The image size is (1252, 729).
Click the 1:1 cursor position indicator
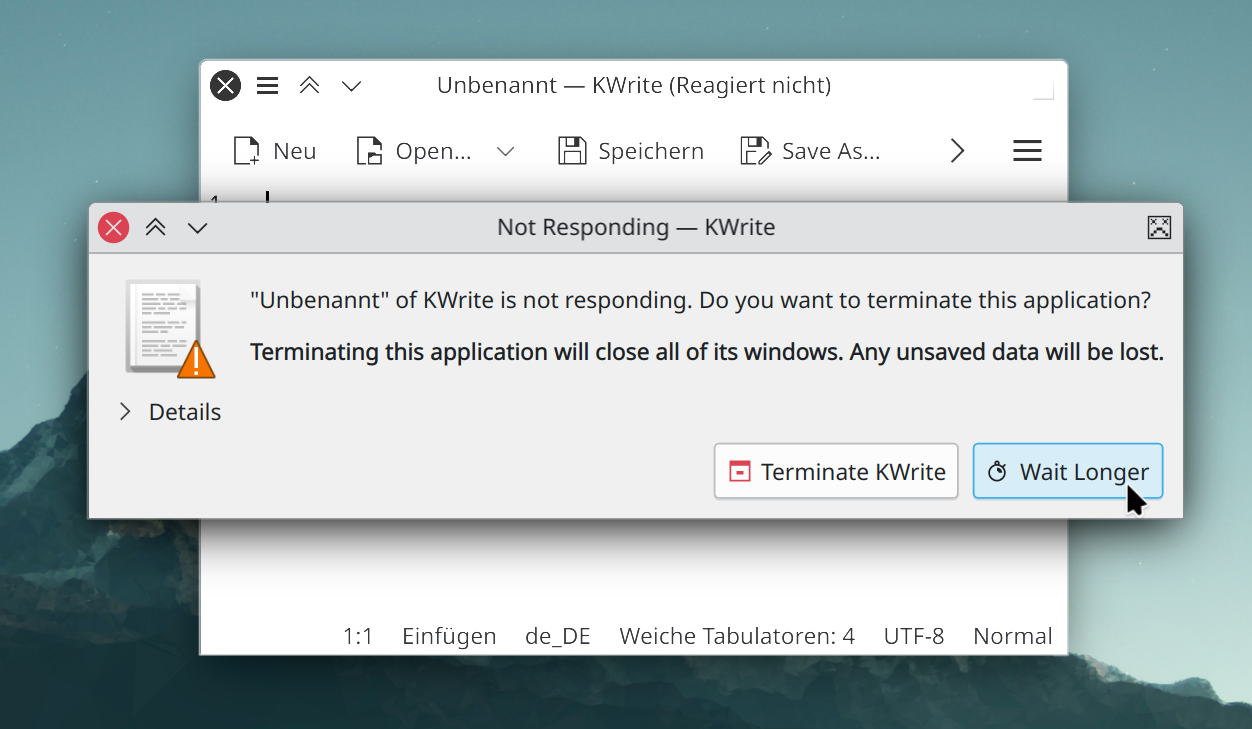click(x=358, y=636)
